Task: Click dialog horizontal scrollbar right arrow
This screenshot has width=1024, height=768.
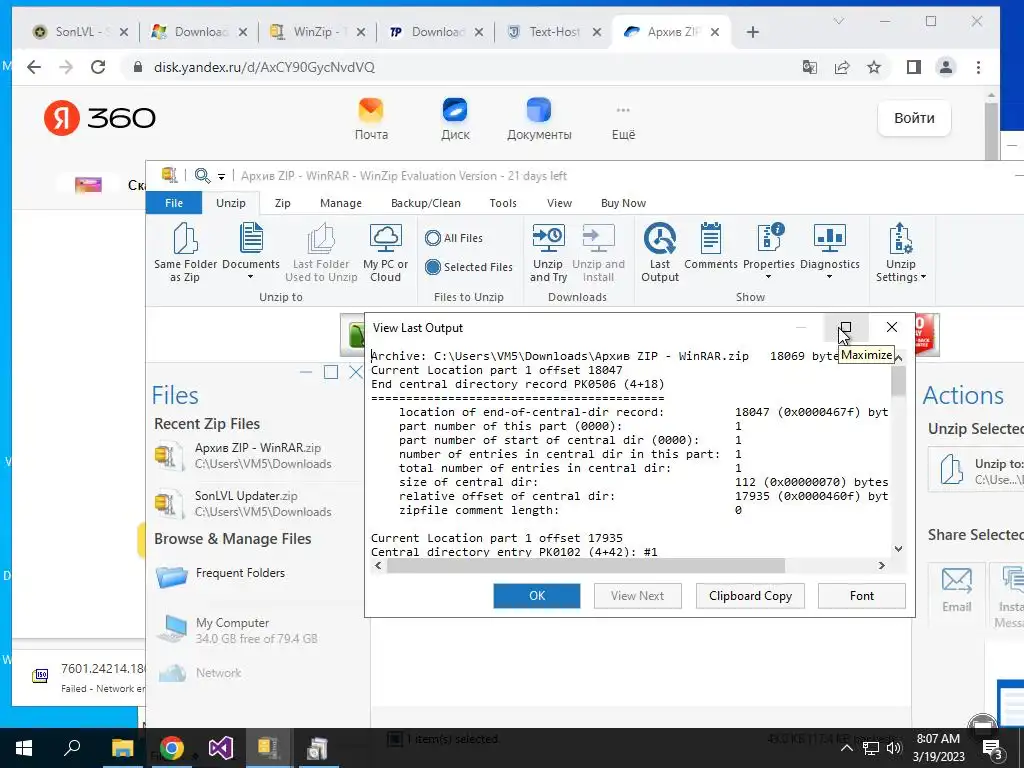Action: pos(882,566)
